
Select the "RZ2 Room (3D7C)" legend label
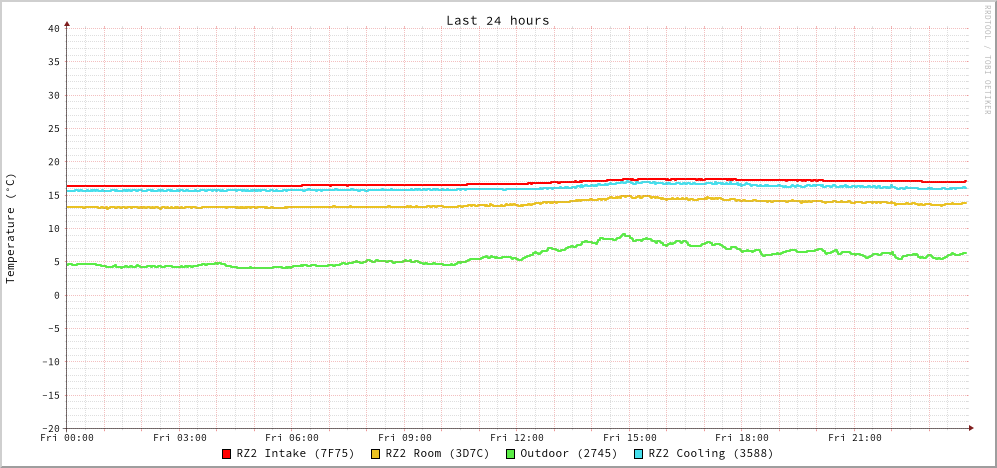pos(437,453)
